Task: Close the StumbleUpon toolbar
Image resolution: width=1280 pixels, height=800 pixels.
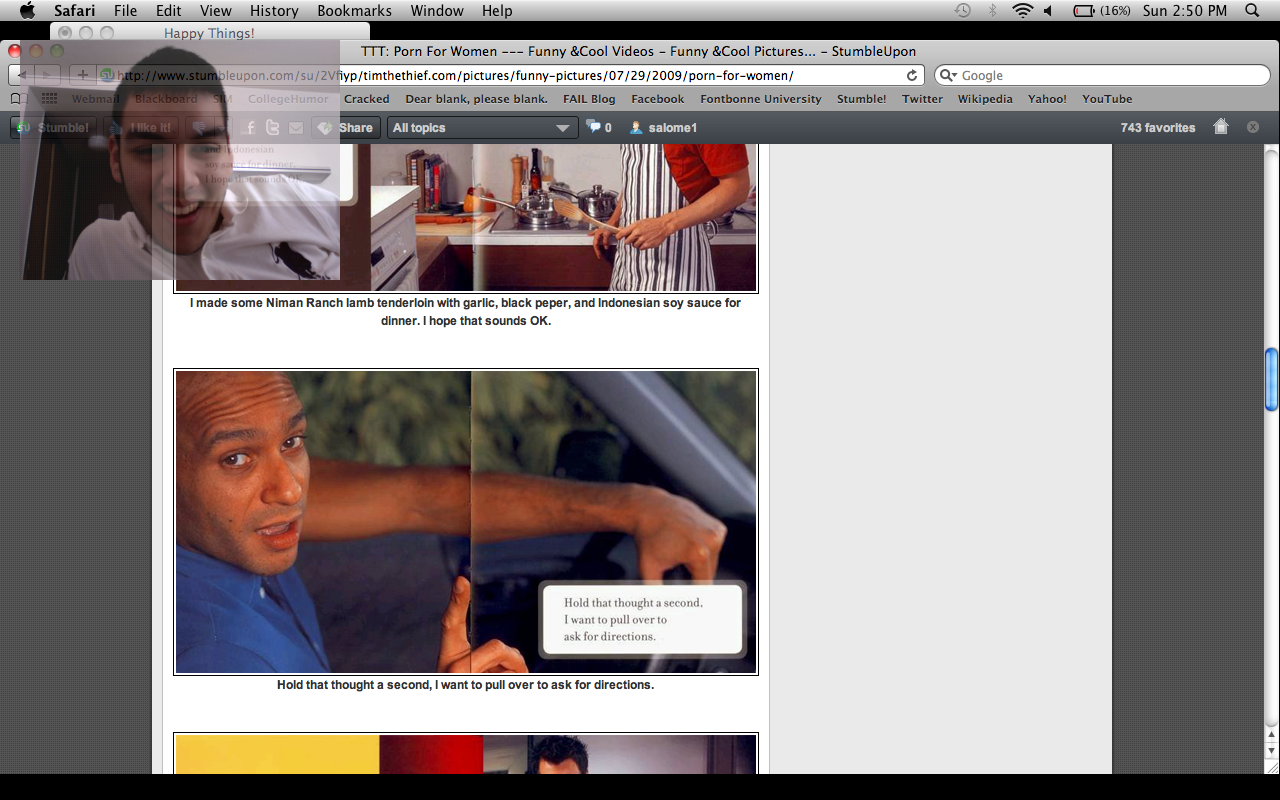Action: pyautogui.click(x=1253, y=127)
